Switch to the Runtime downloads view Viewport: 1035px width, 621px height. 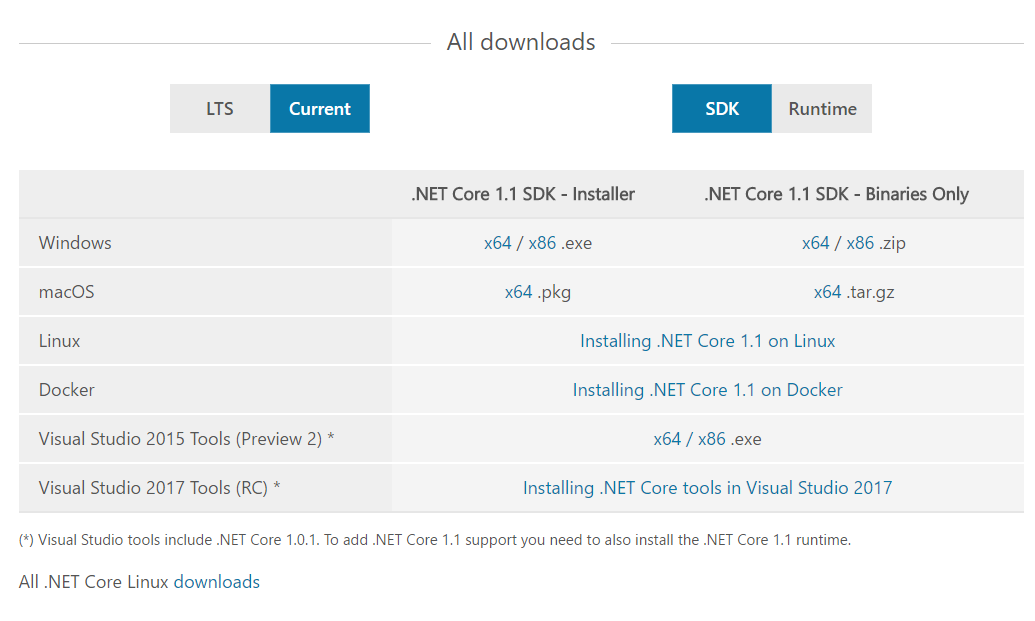[x=820, y=108]
